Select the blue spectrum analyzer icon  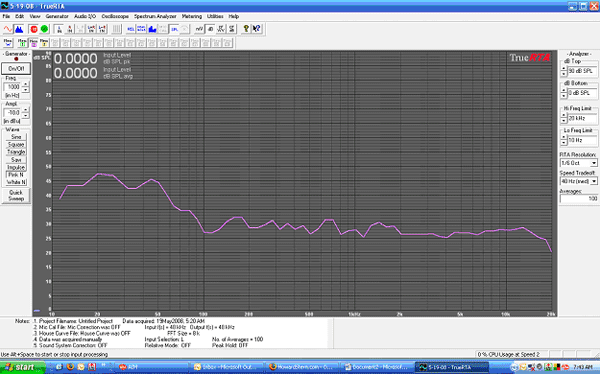pyautogui.click(x=18, y=29)
